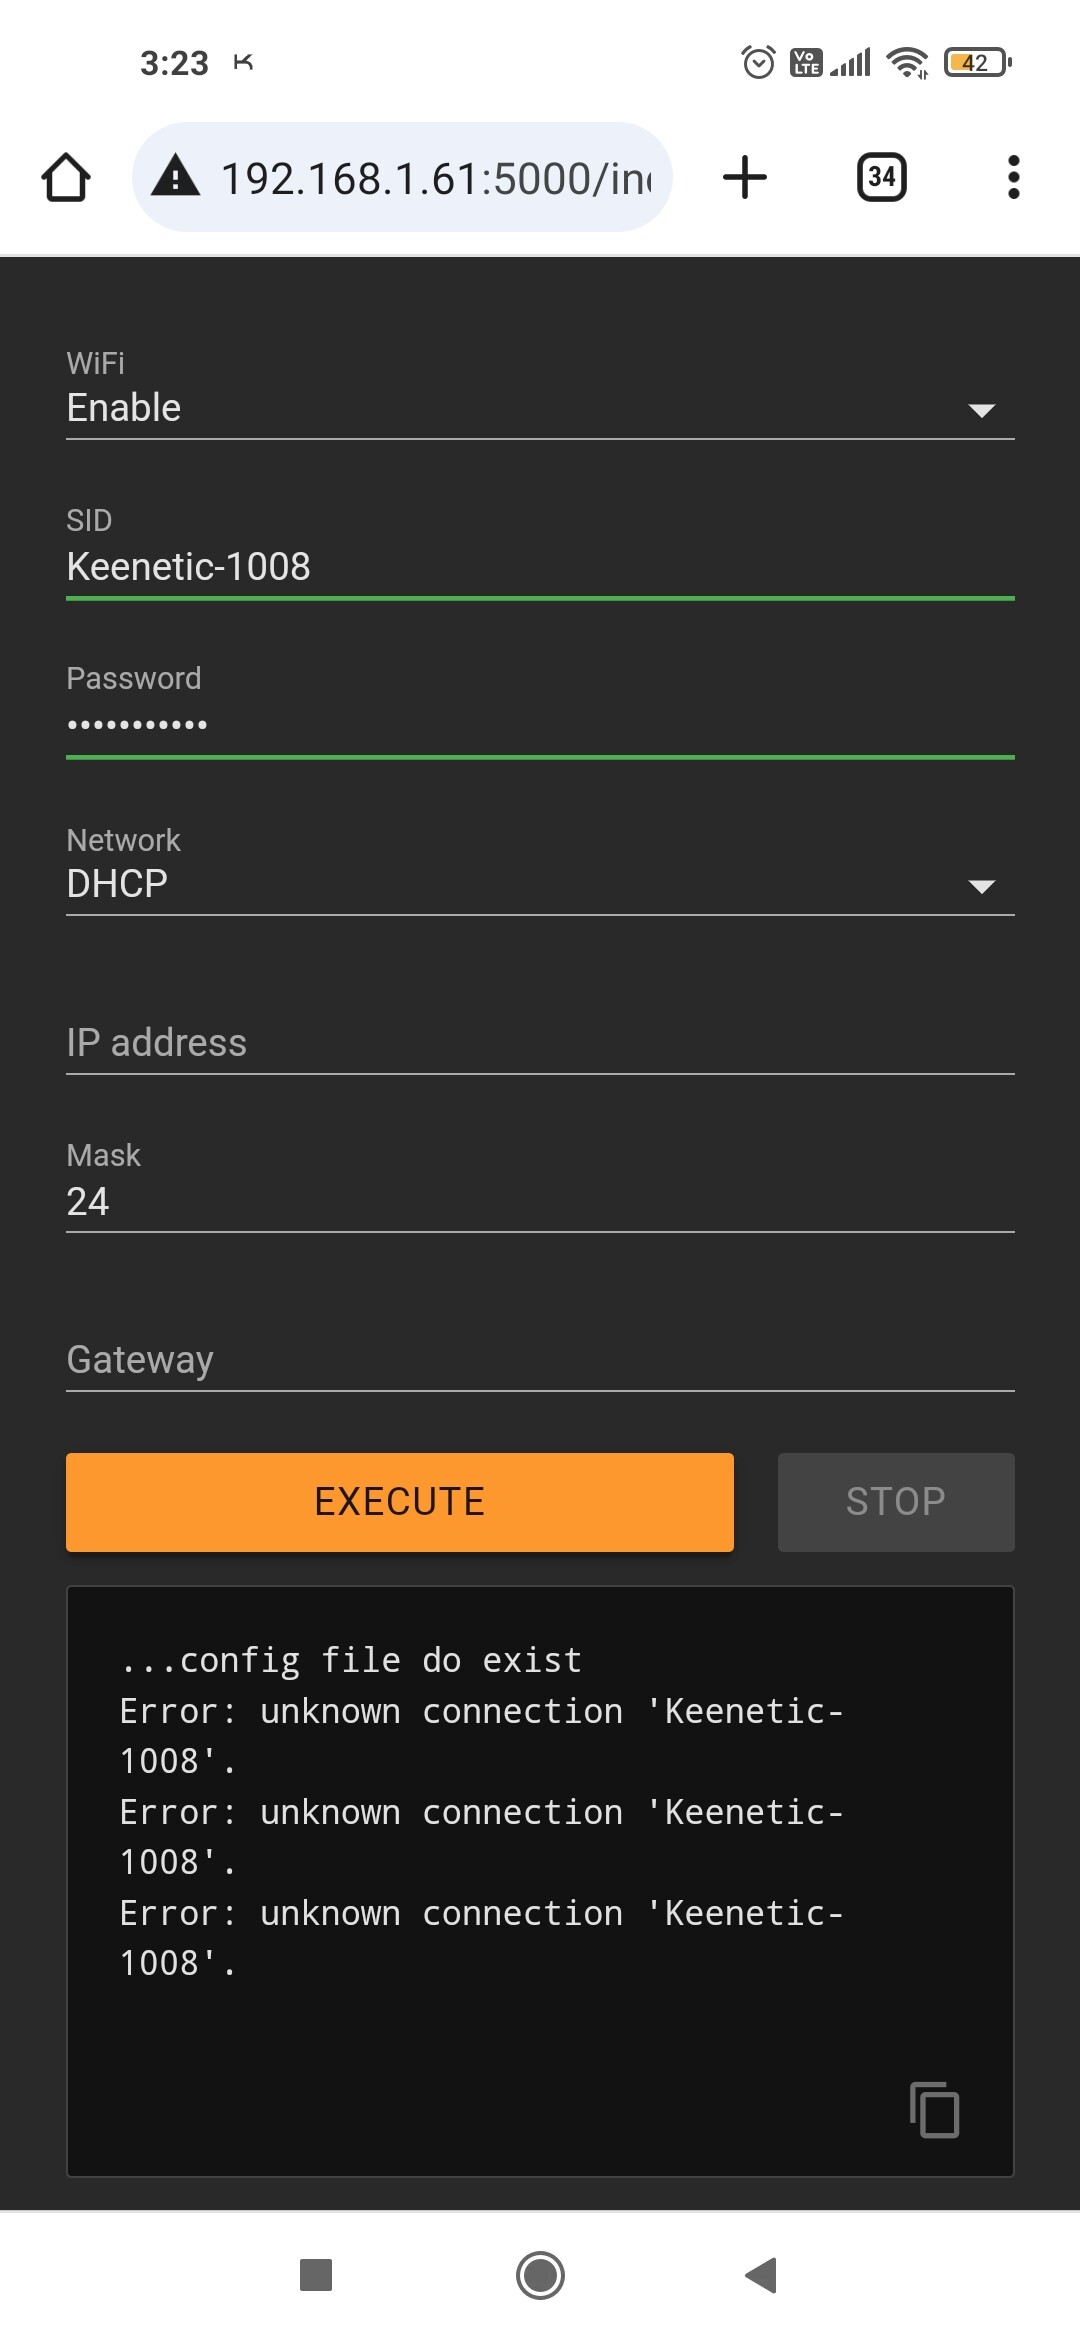This screenshot has height=2340, width=1080.
Task: Copy console output with the copy icon
Action: [935, 2109]
